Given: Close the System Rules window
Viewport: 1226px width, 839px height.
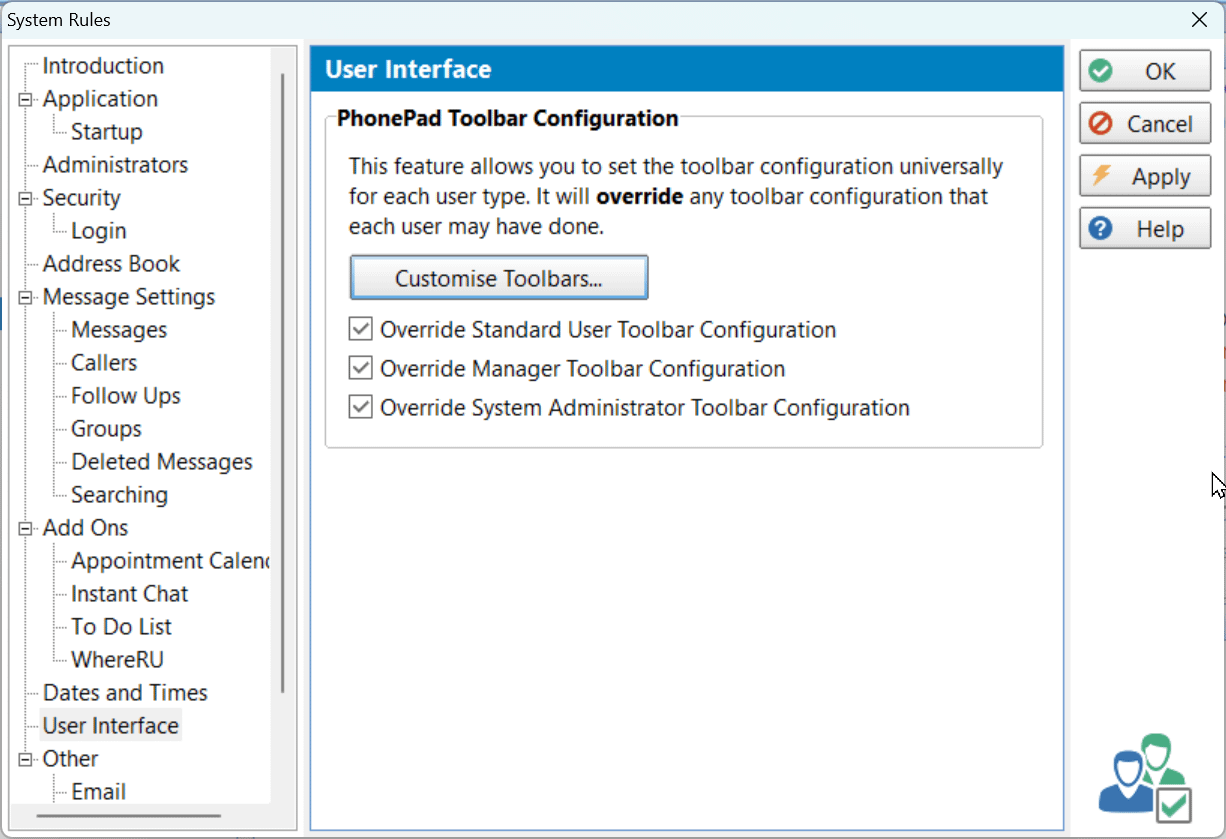Looking at the screenshot, I should tap(1200, 19).
